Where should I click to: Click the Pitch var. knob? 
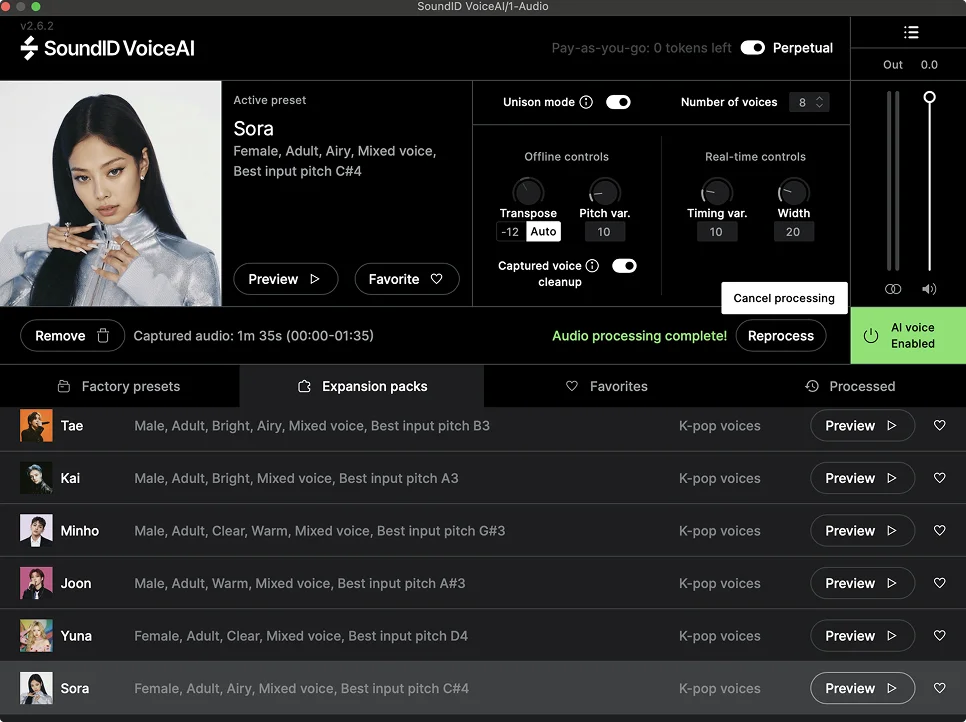604,192
